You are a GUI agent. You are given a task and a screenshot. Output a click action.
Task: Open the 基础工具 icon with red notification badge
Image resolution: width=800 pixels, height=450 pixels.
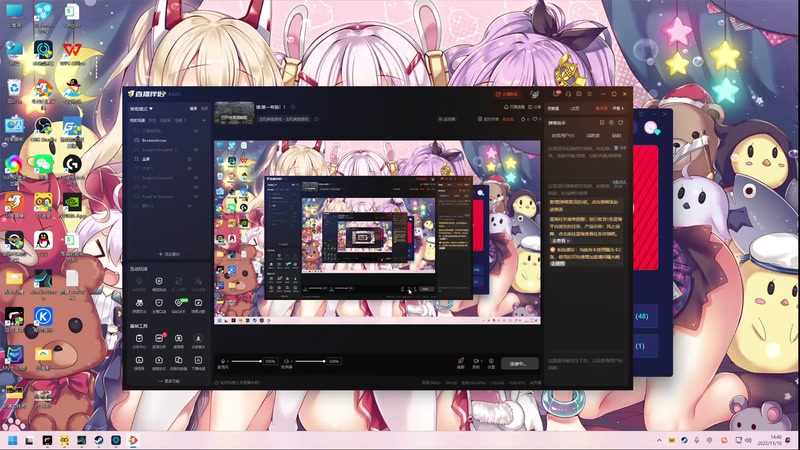(159, 341)
